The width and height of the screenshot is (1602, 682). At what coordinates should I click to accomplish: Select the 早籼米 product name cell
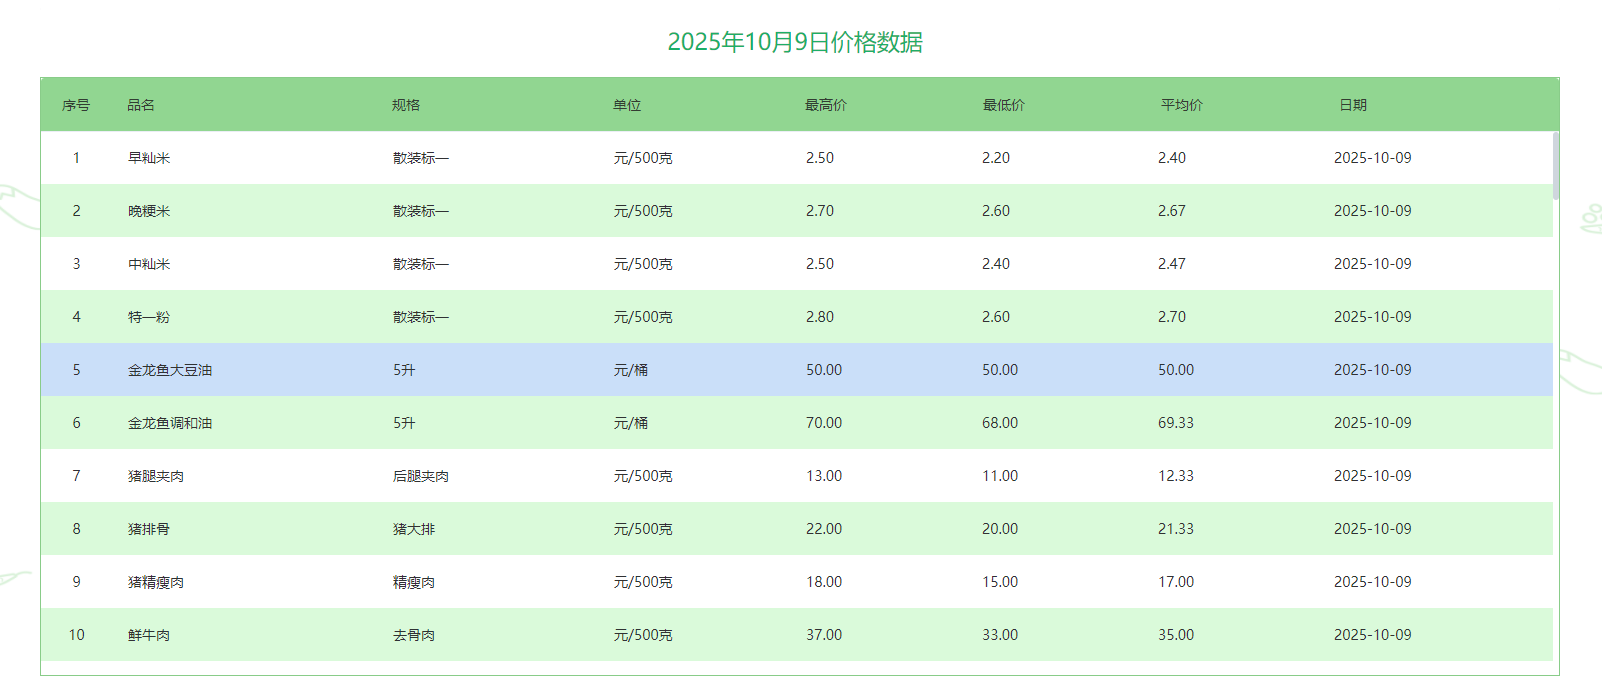coord(149,158)
